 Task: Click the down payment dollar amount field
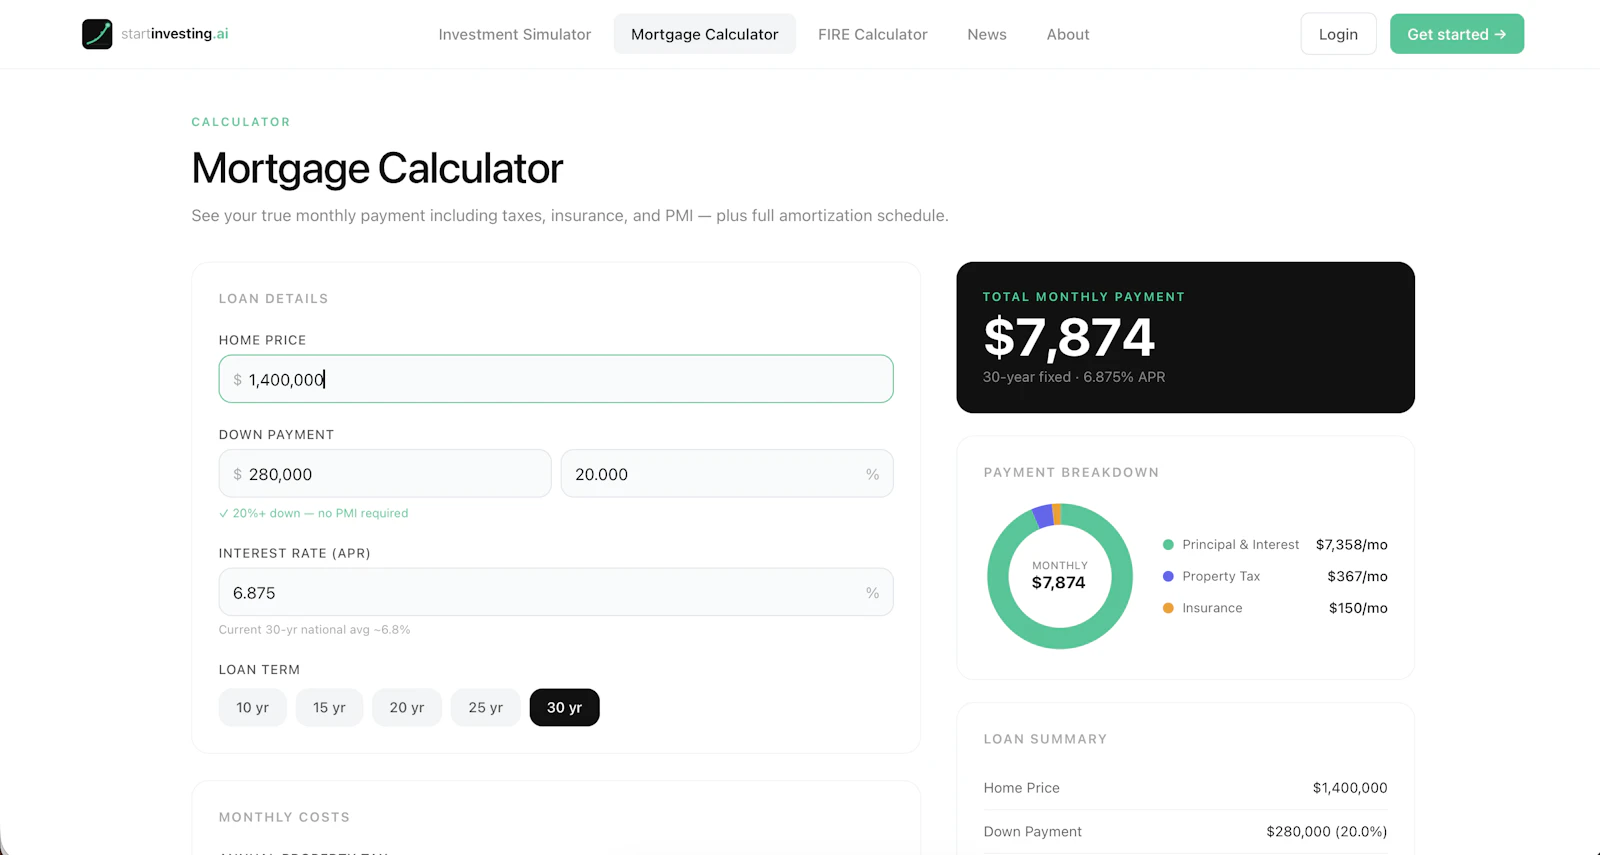[x=385, y=474]
